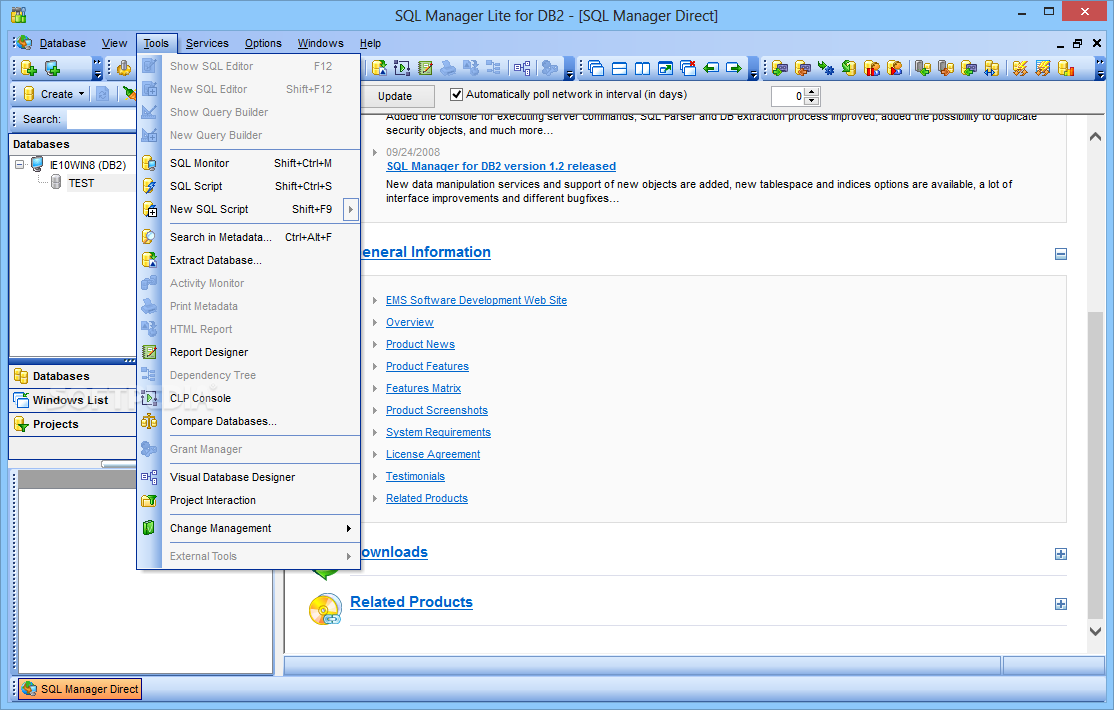Select Visual Database Designer menu item
The height and width of the screenshot is (710, 1114).
[x=249, y=478]
